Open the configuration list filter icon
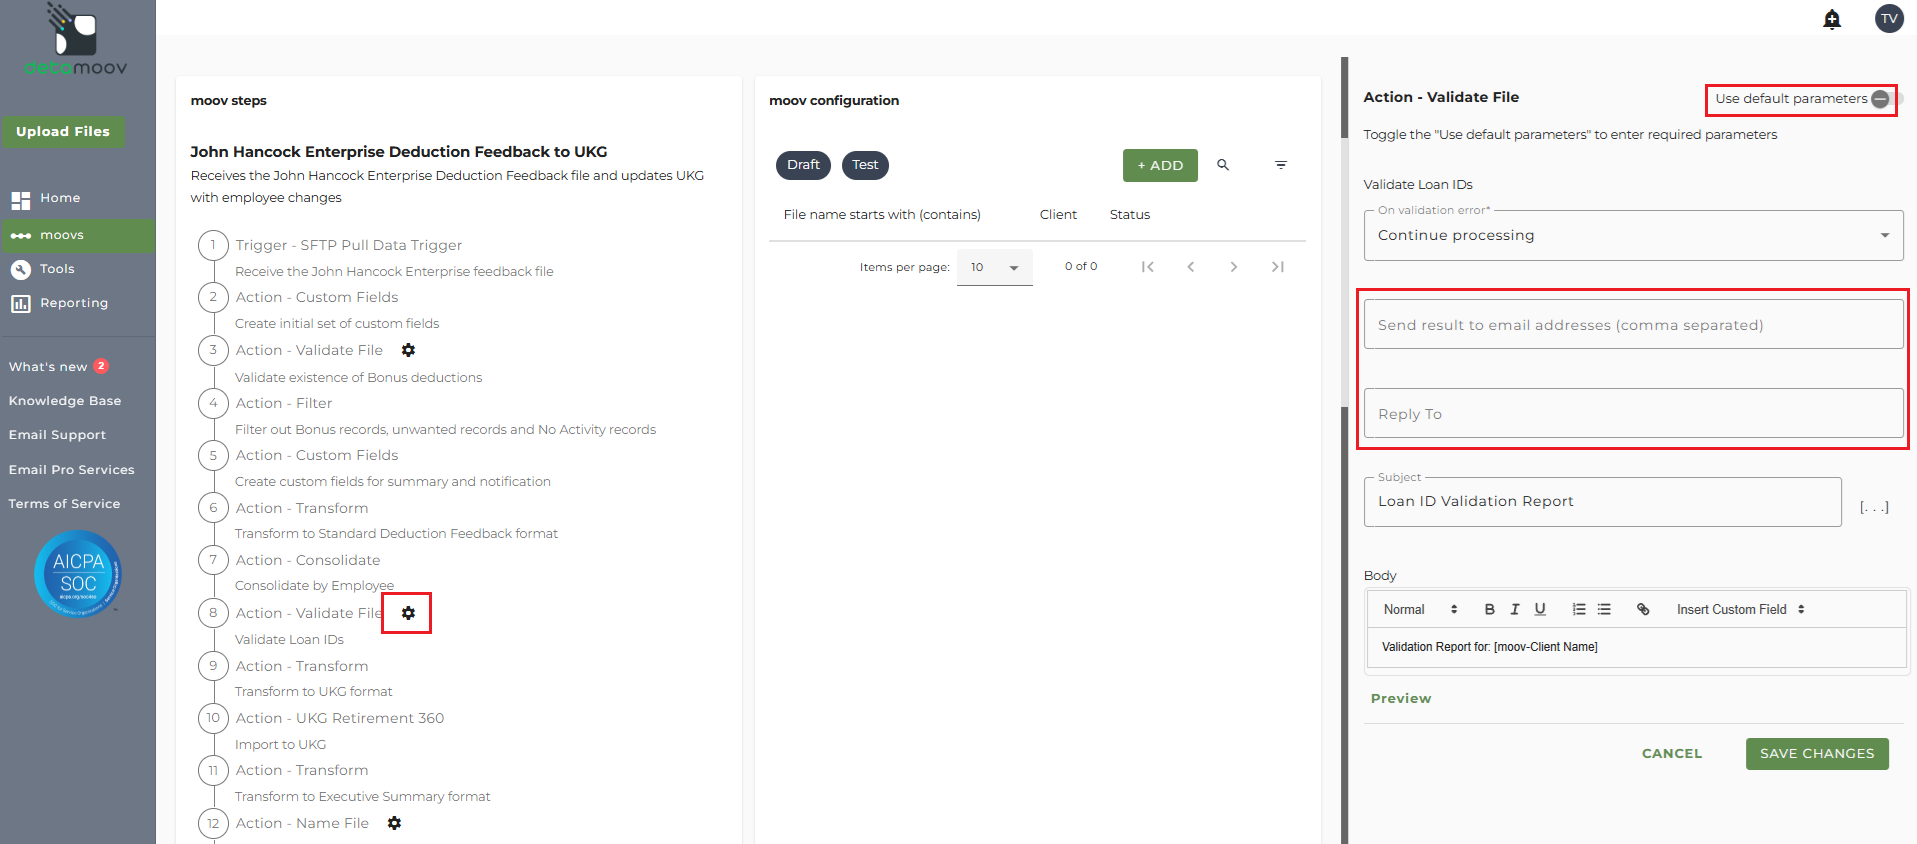The image size is (1917, 844). point(1281,165)
